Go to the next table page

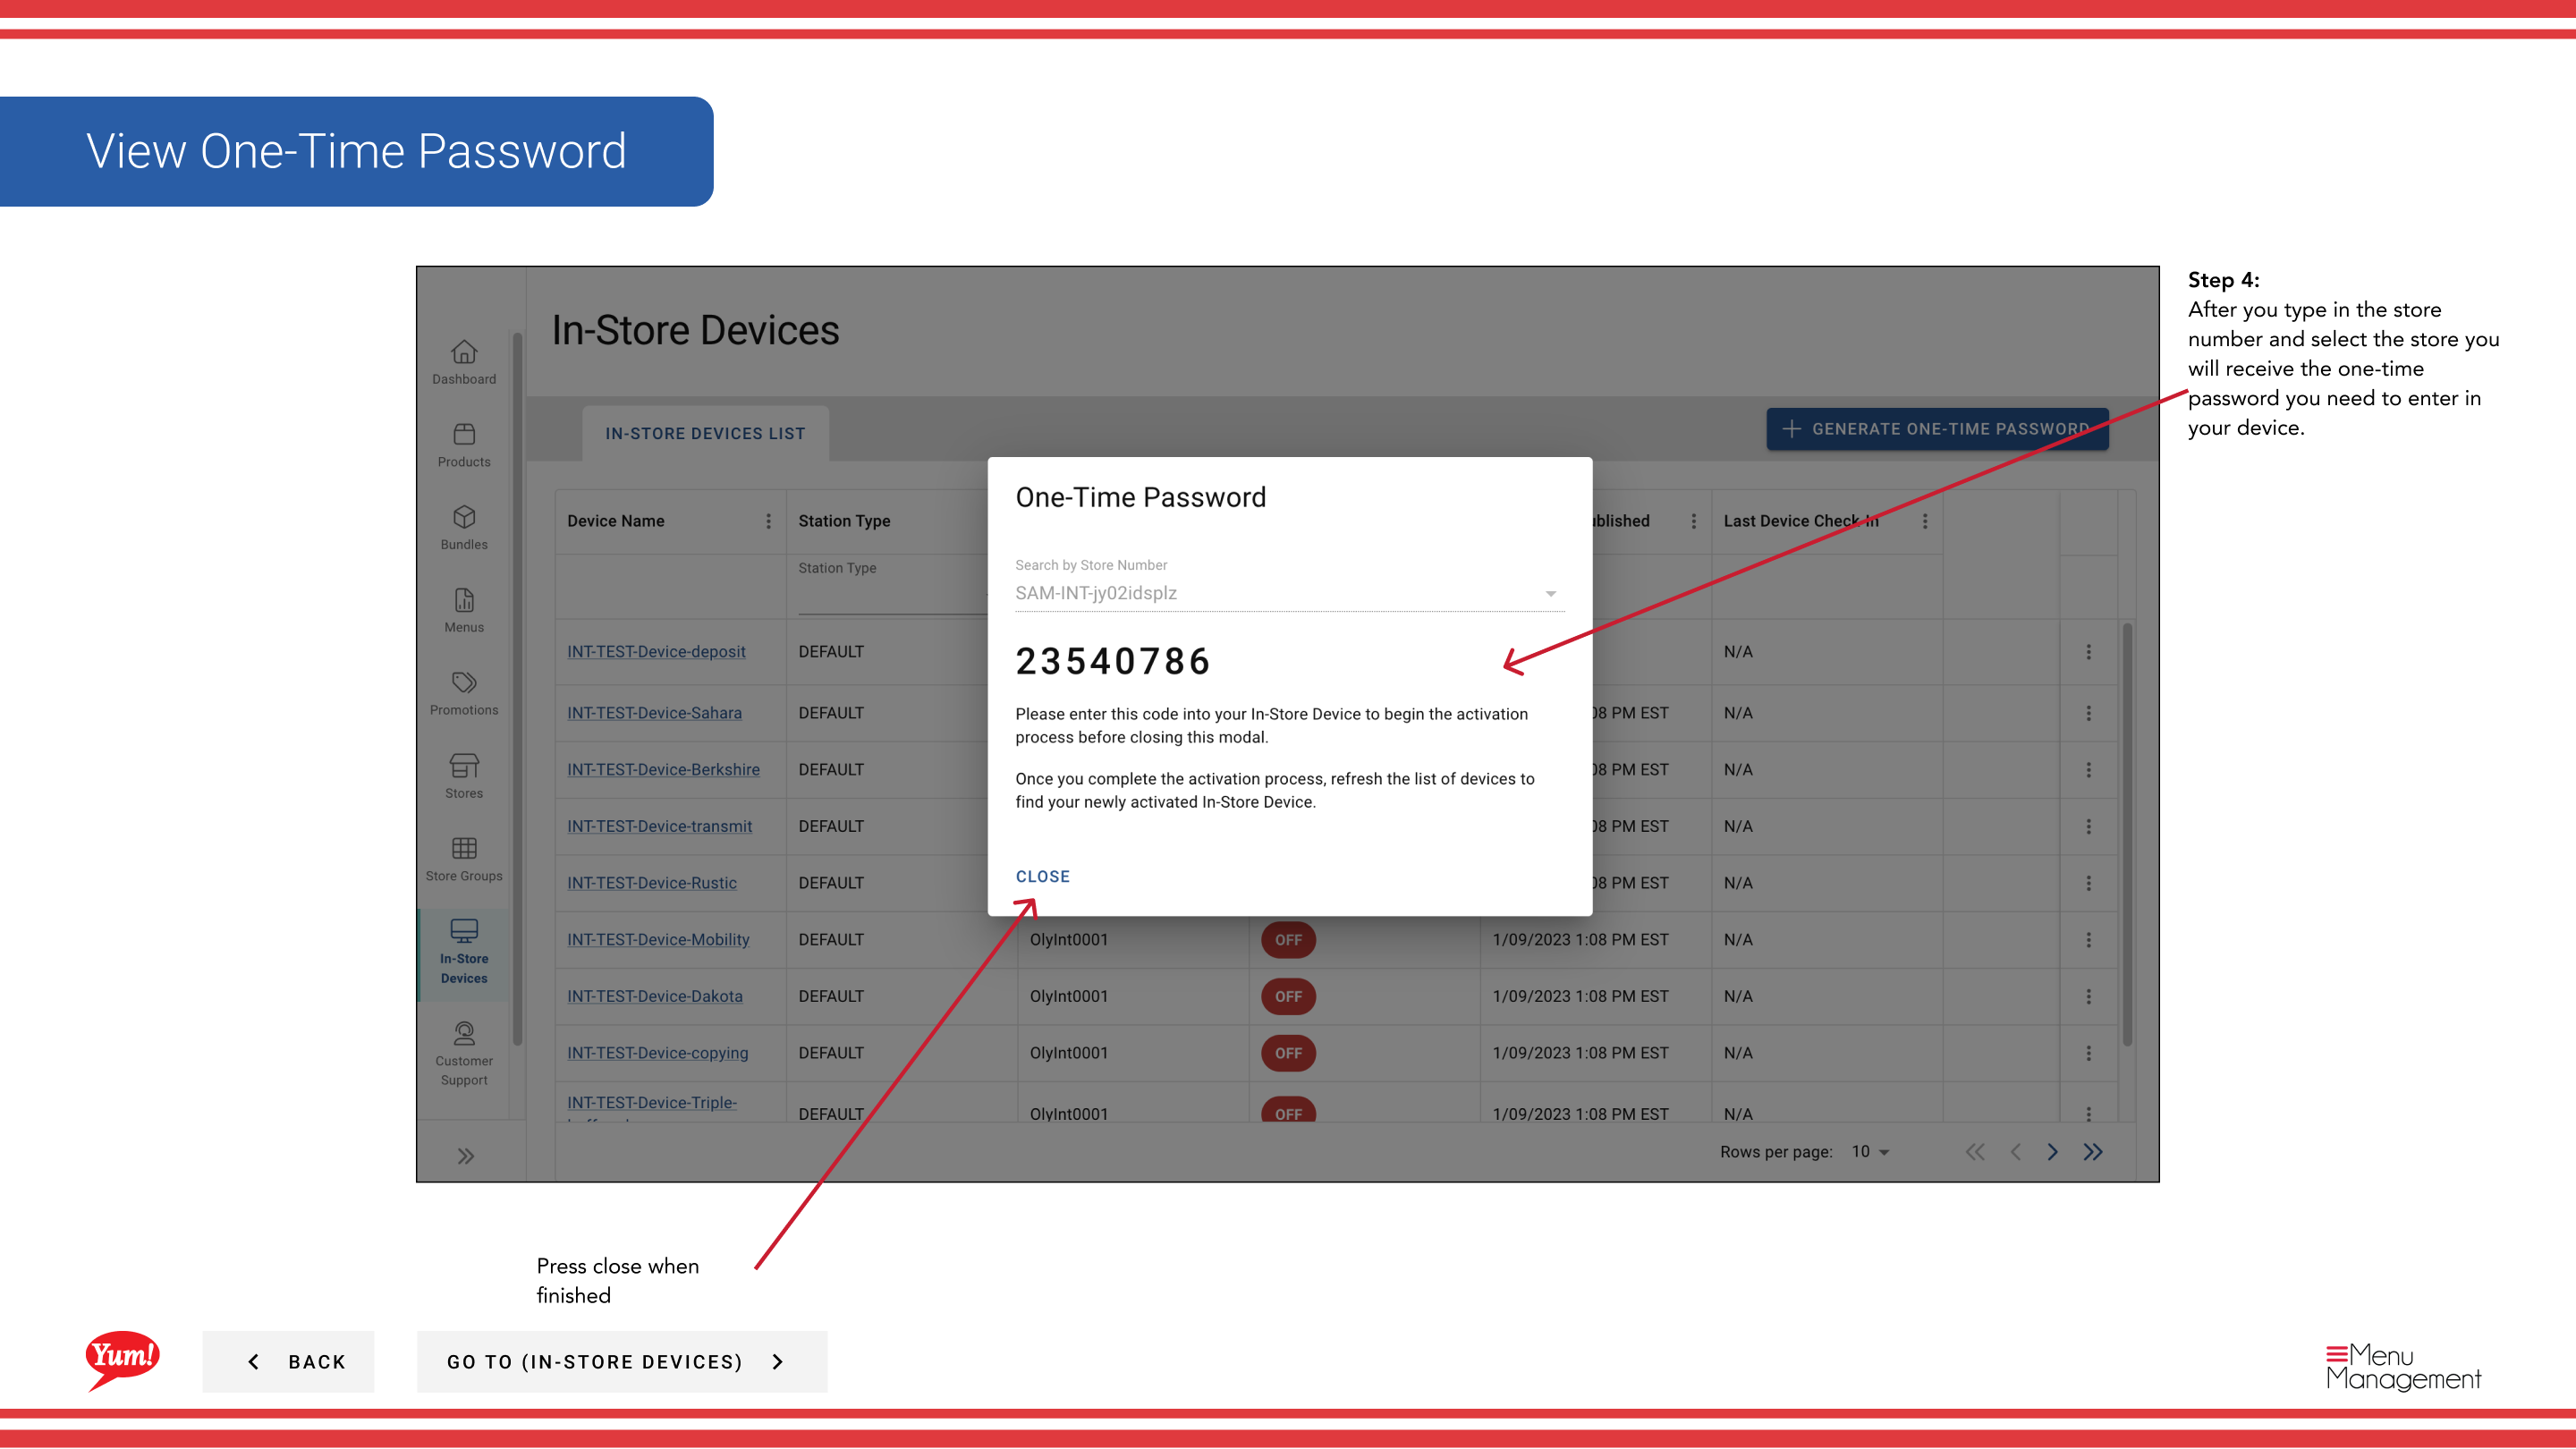(x=2053, y=1152)
